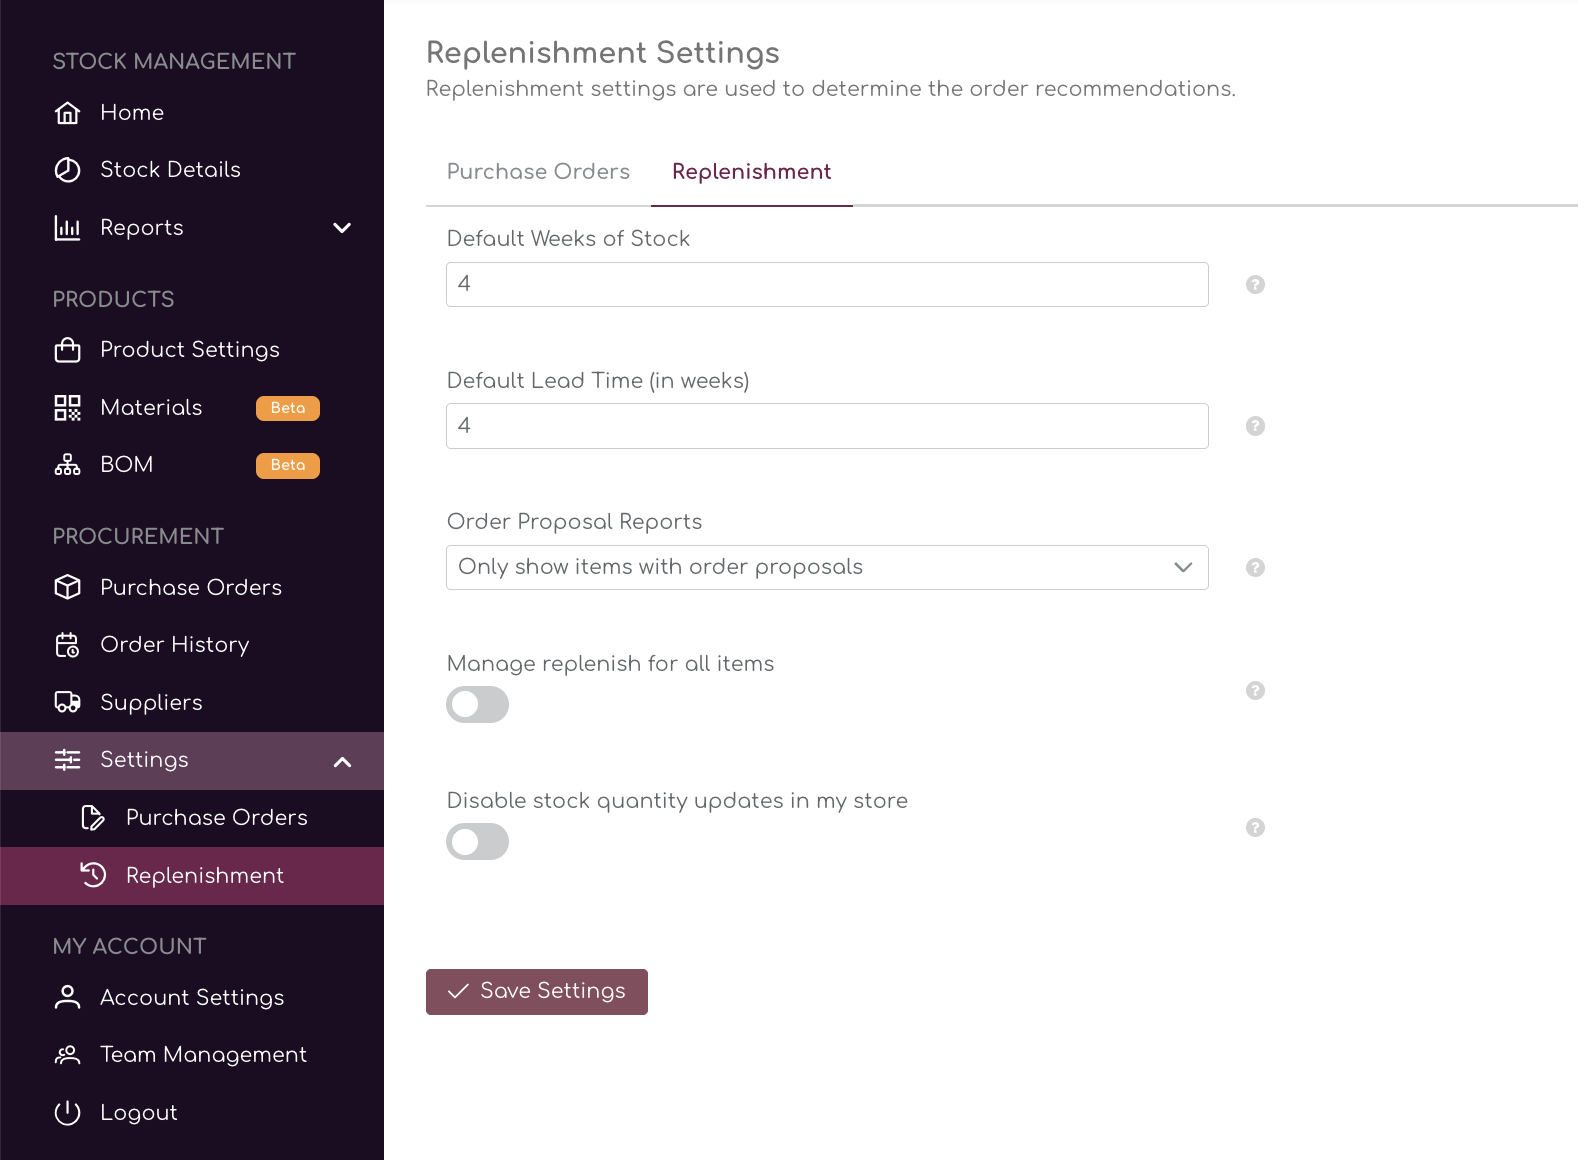Click the Default Lead Time input field

point(826,426)
